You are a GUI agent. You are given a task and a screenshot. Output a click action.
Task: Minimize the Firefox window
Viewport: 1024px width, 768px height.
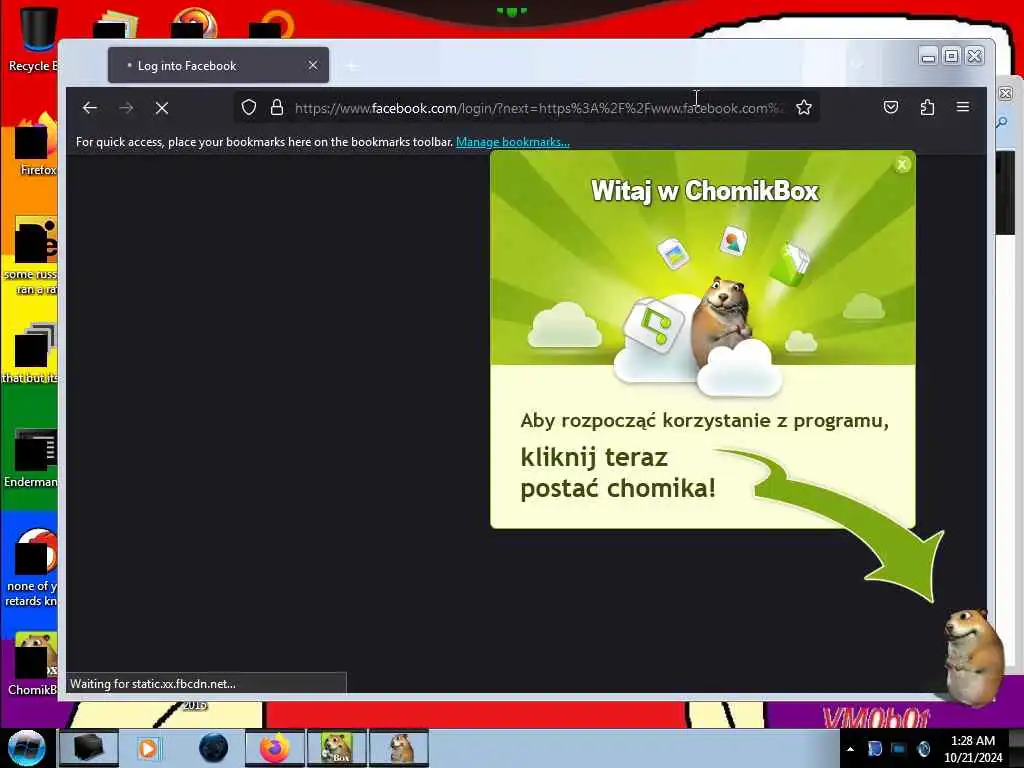pos(928,57)
